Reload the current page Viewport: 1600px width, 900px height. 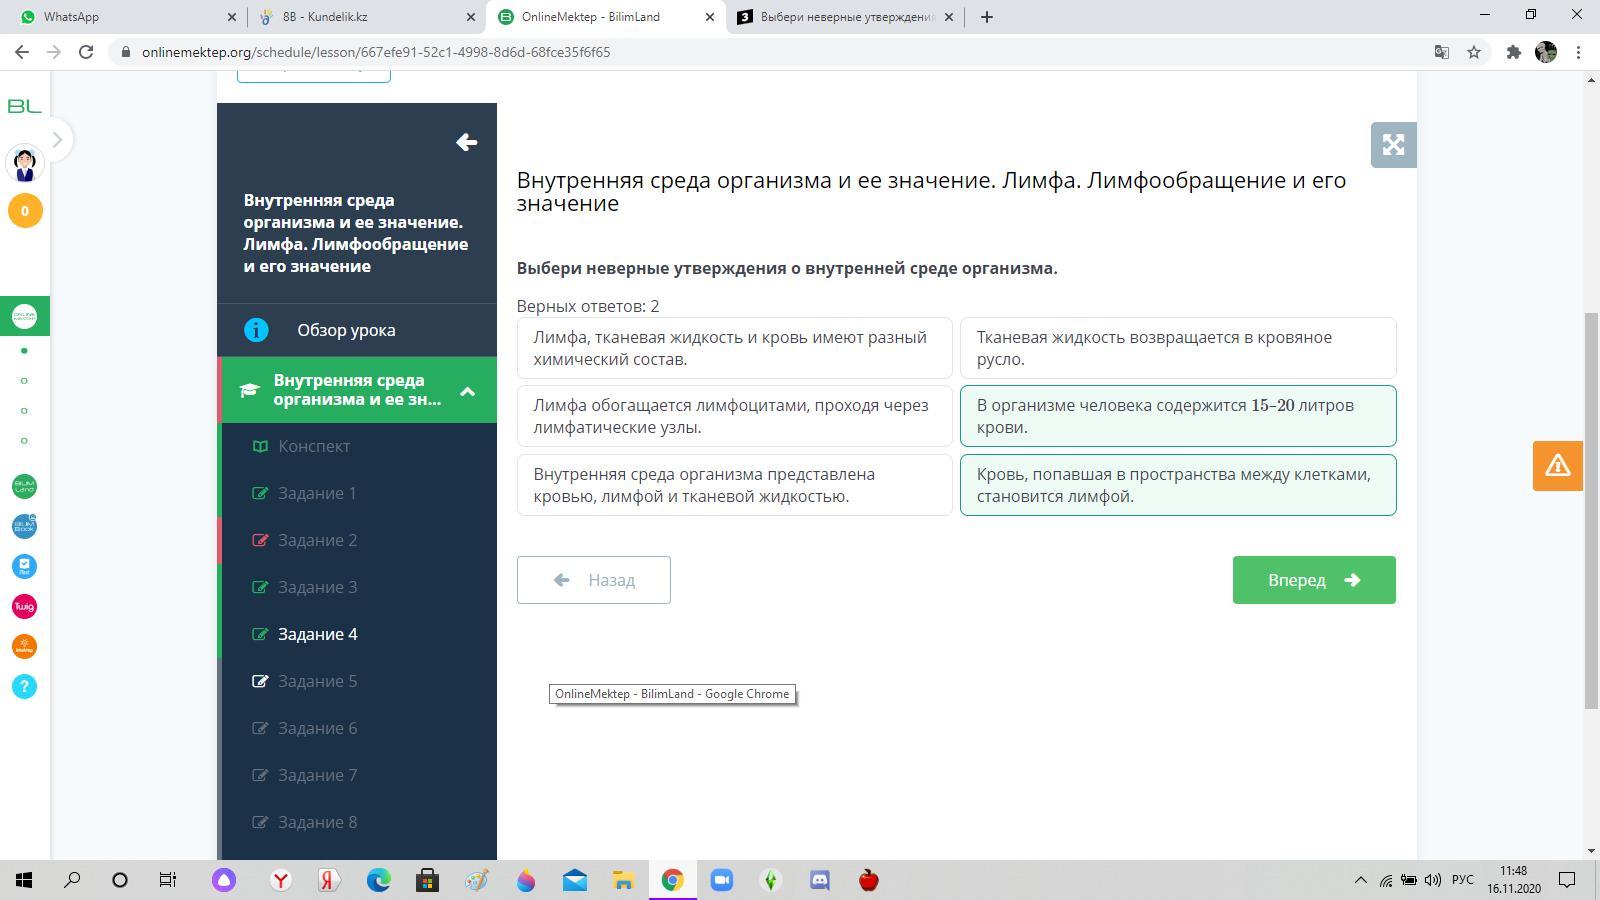coord(86,52)
